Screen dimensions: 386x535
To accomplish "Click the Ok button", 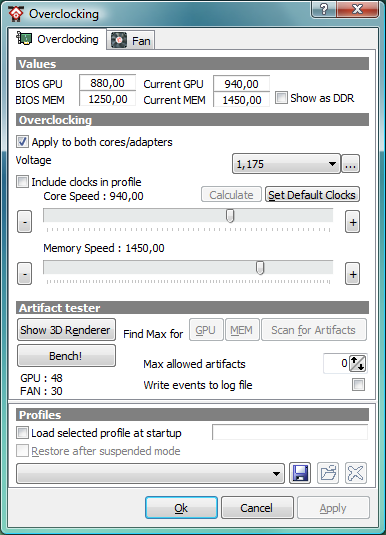I will [x=181, y=508].
